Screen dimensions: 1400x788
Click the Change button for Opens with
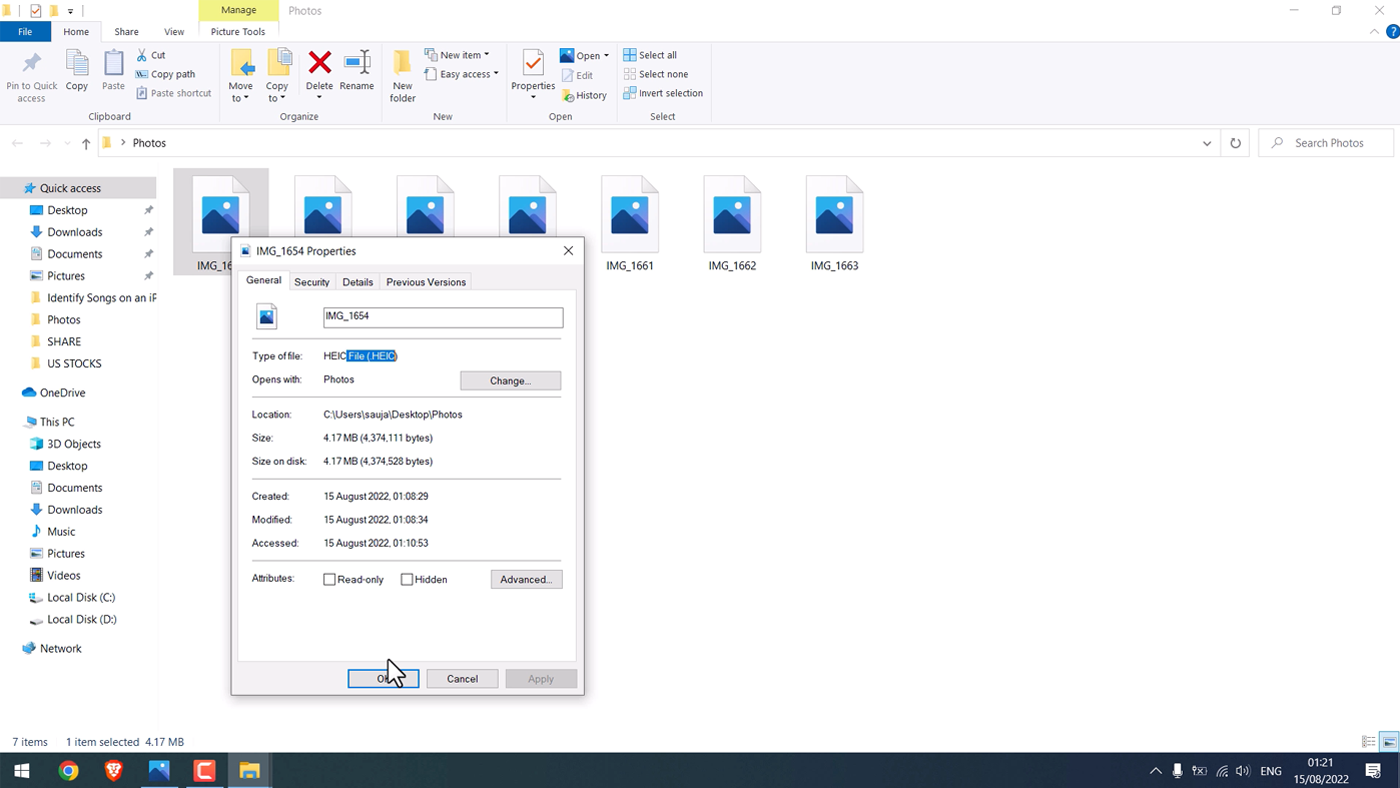[510, 380]
